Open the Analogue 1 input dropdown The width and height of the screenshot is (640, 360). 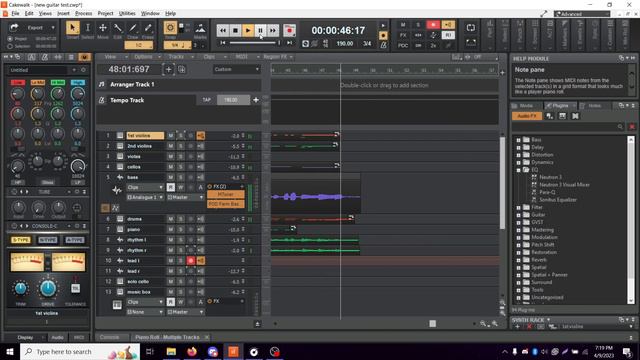coord(144,198)
